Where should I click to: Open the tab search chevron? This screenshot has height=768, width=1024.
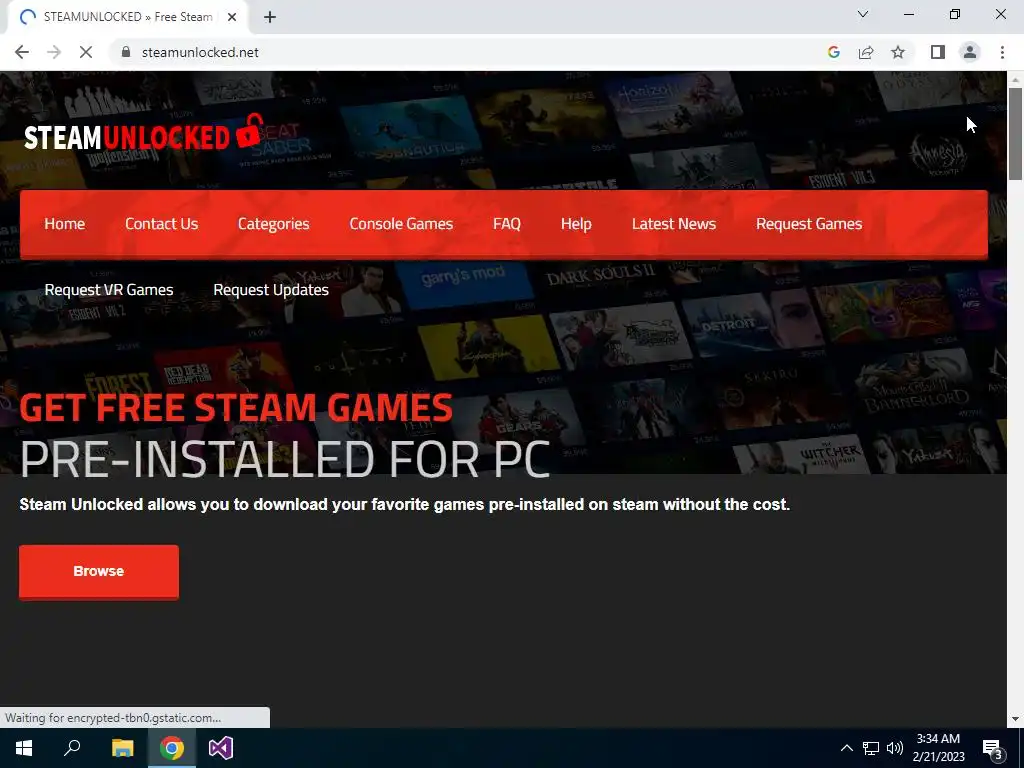point(863,14)
